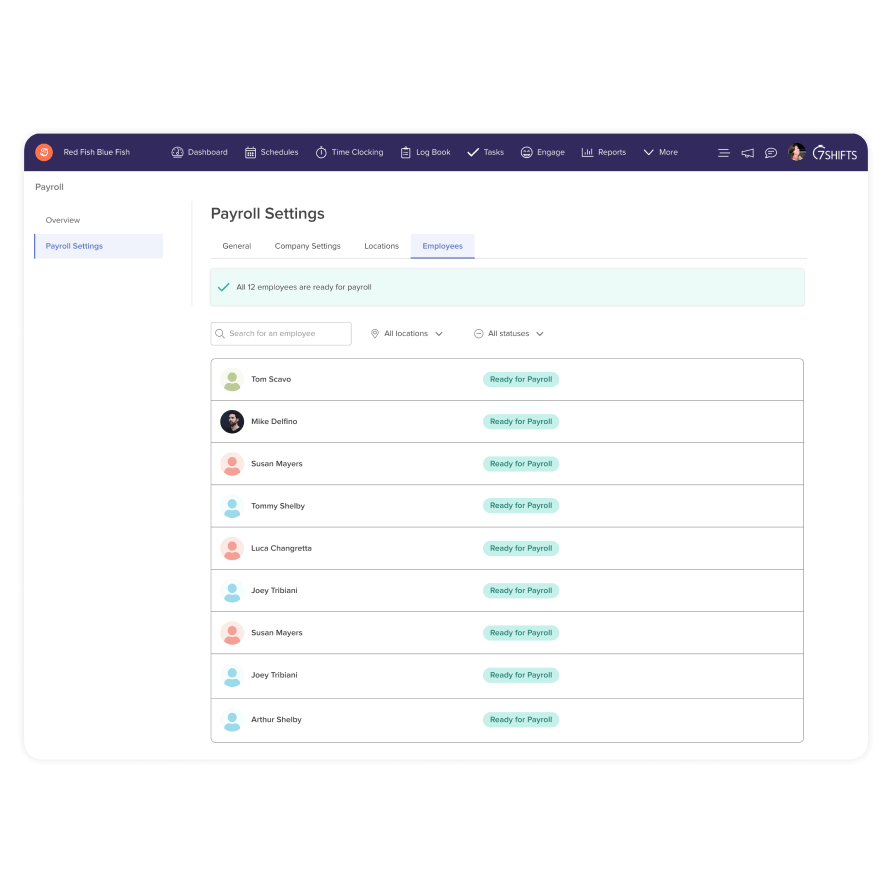Expand the All statuses dropdown
The image size is (892, 892).
508,333
